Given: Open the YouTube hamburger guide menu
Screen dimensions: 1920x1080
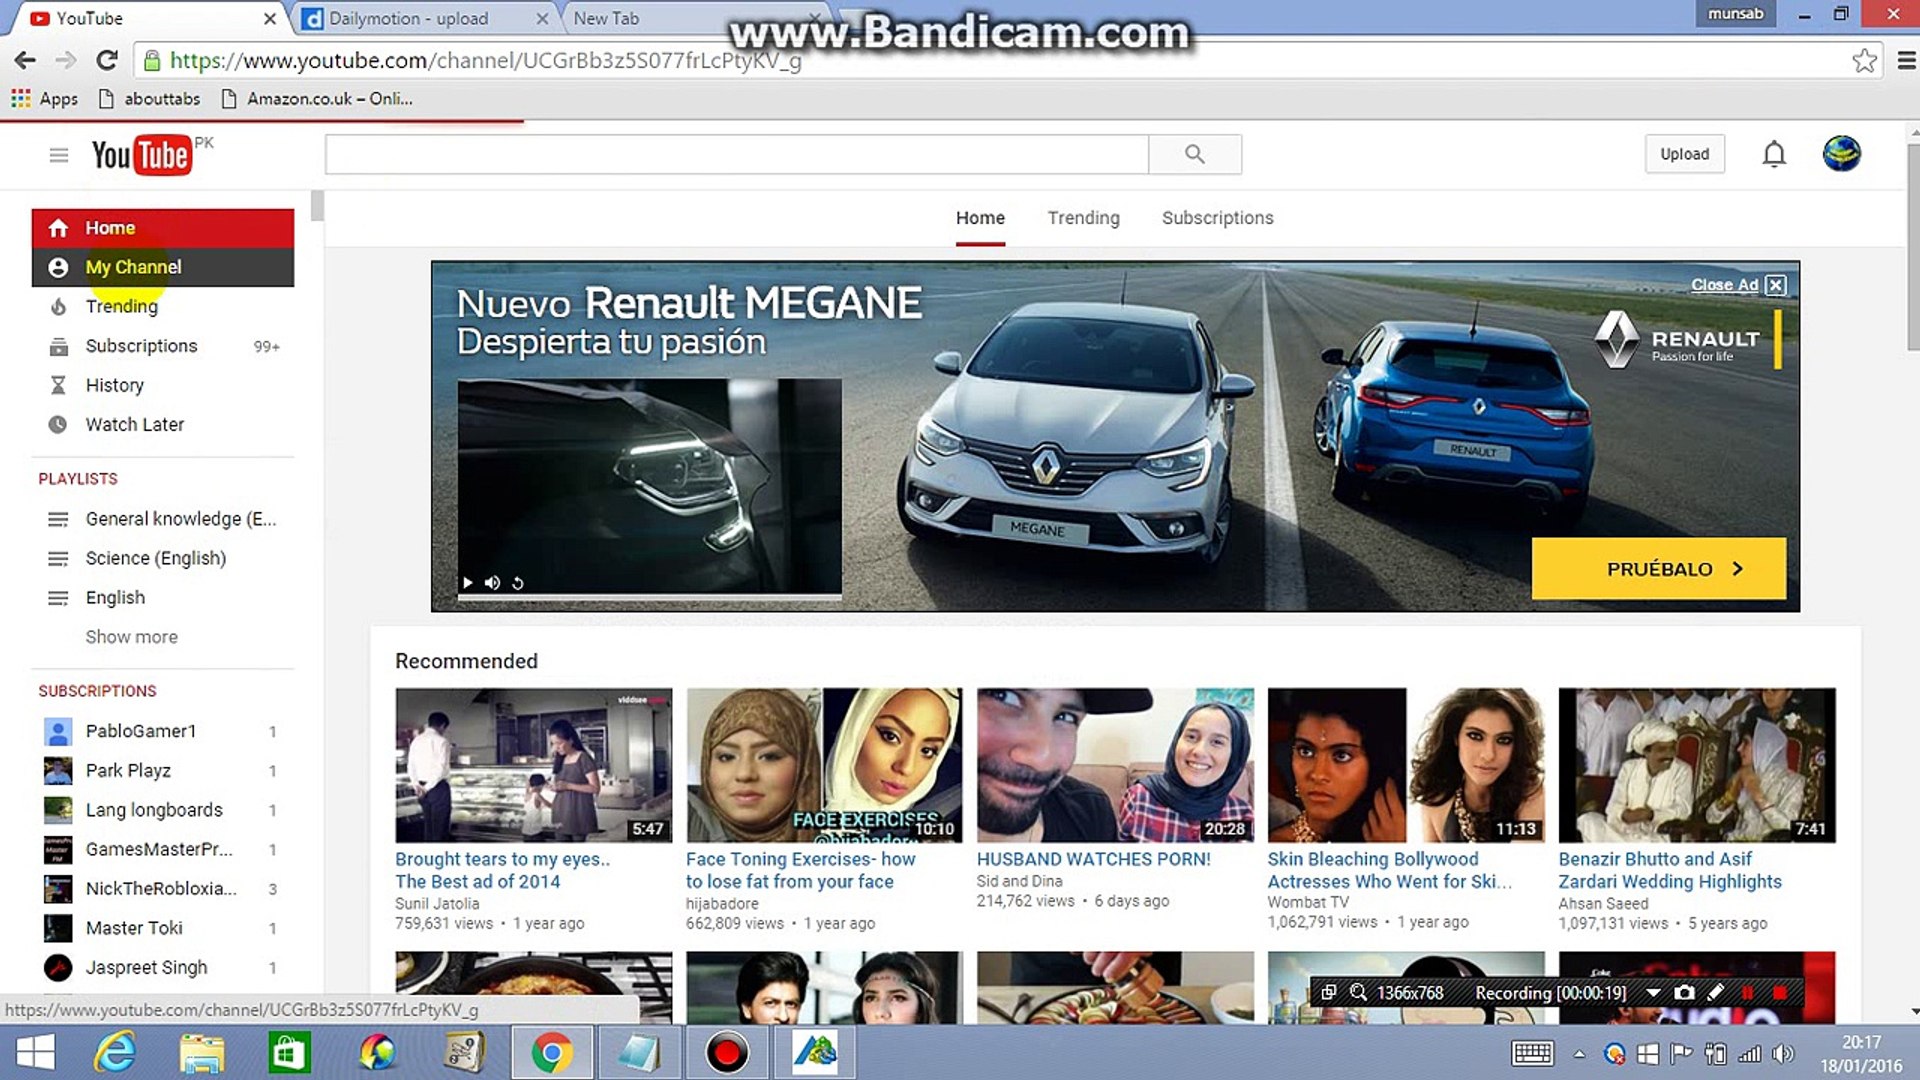Looking at the screenshot, I should click(59, 155).
